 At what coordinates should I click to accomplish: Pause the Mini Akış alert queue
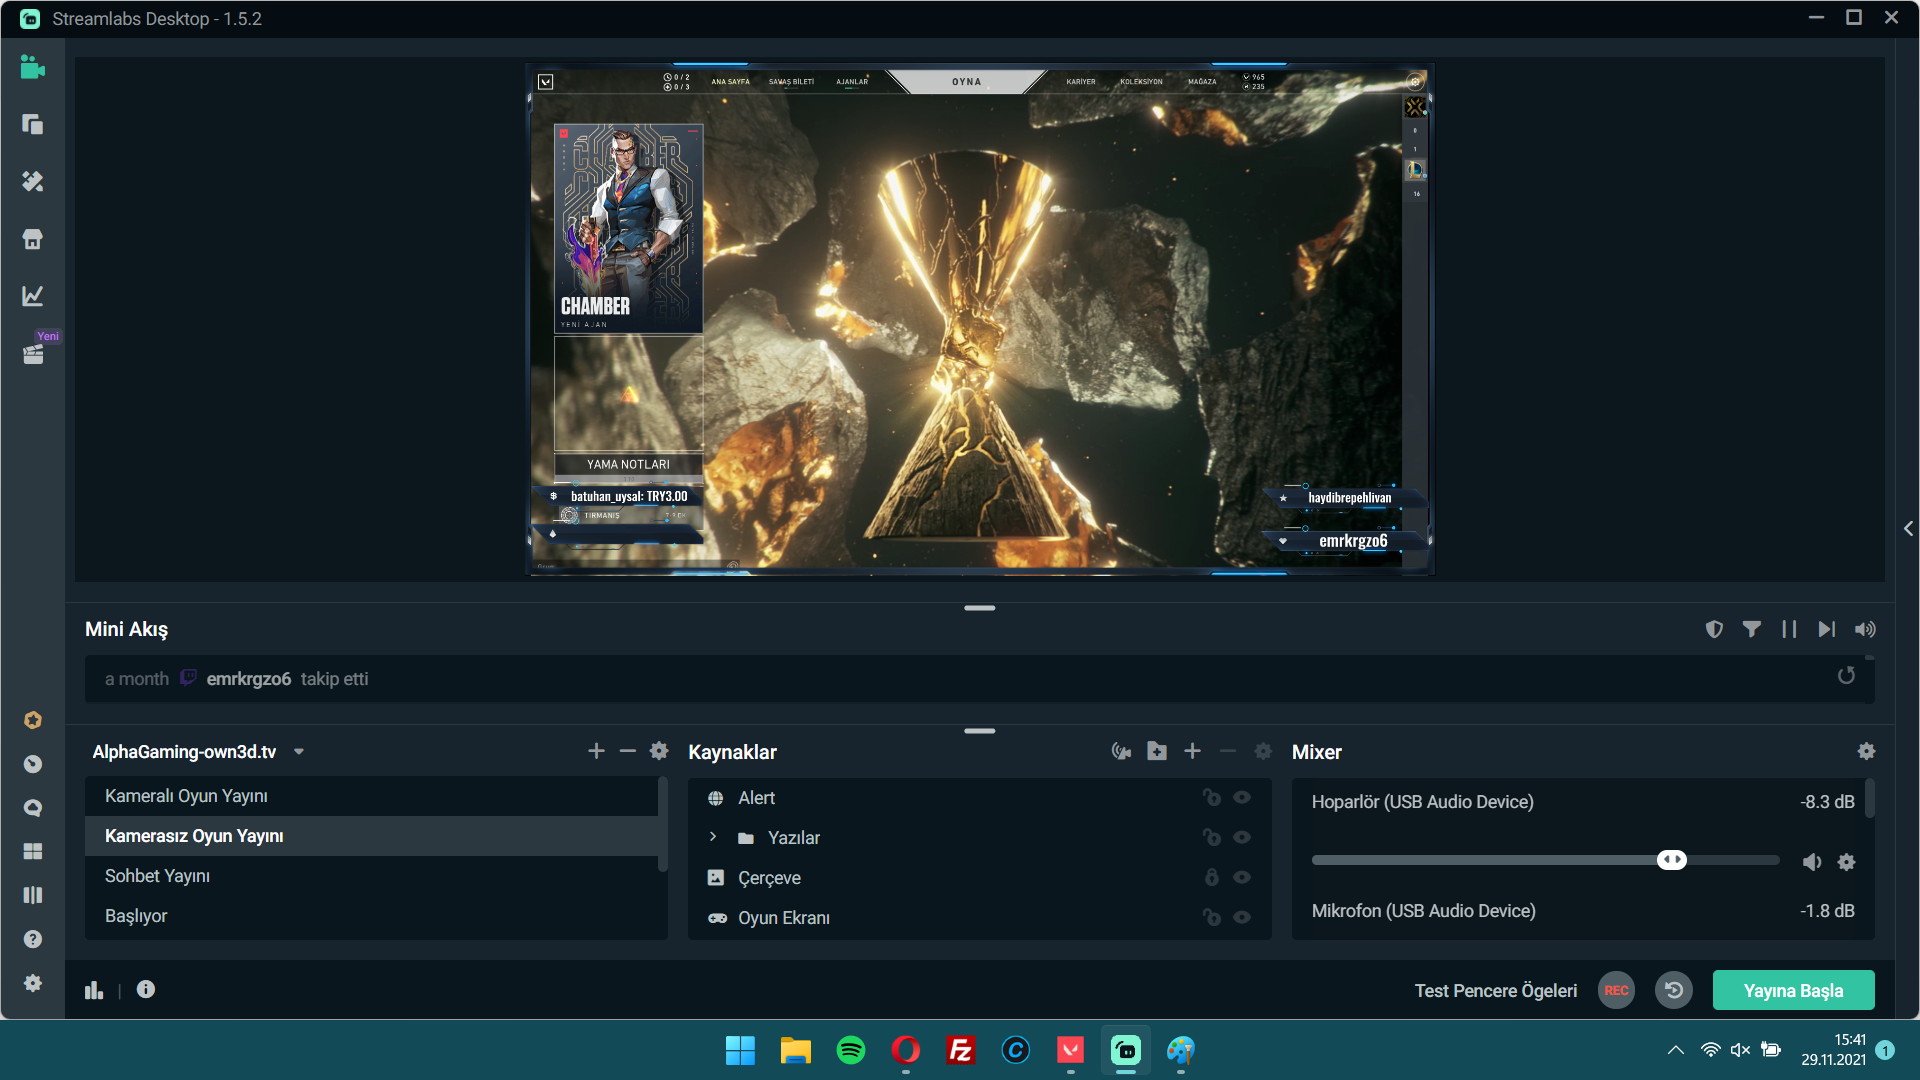click(1789, 629)
